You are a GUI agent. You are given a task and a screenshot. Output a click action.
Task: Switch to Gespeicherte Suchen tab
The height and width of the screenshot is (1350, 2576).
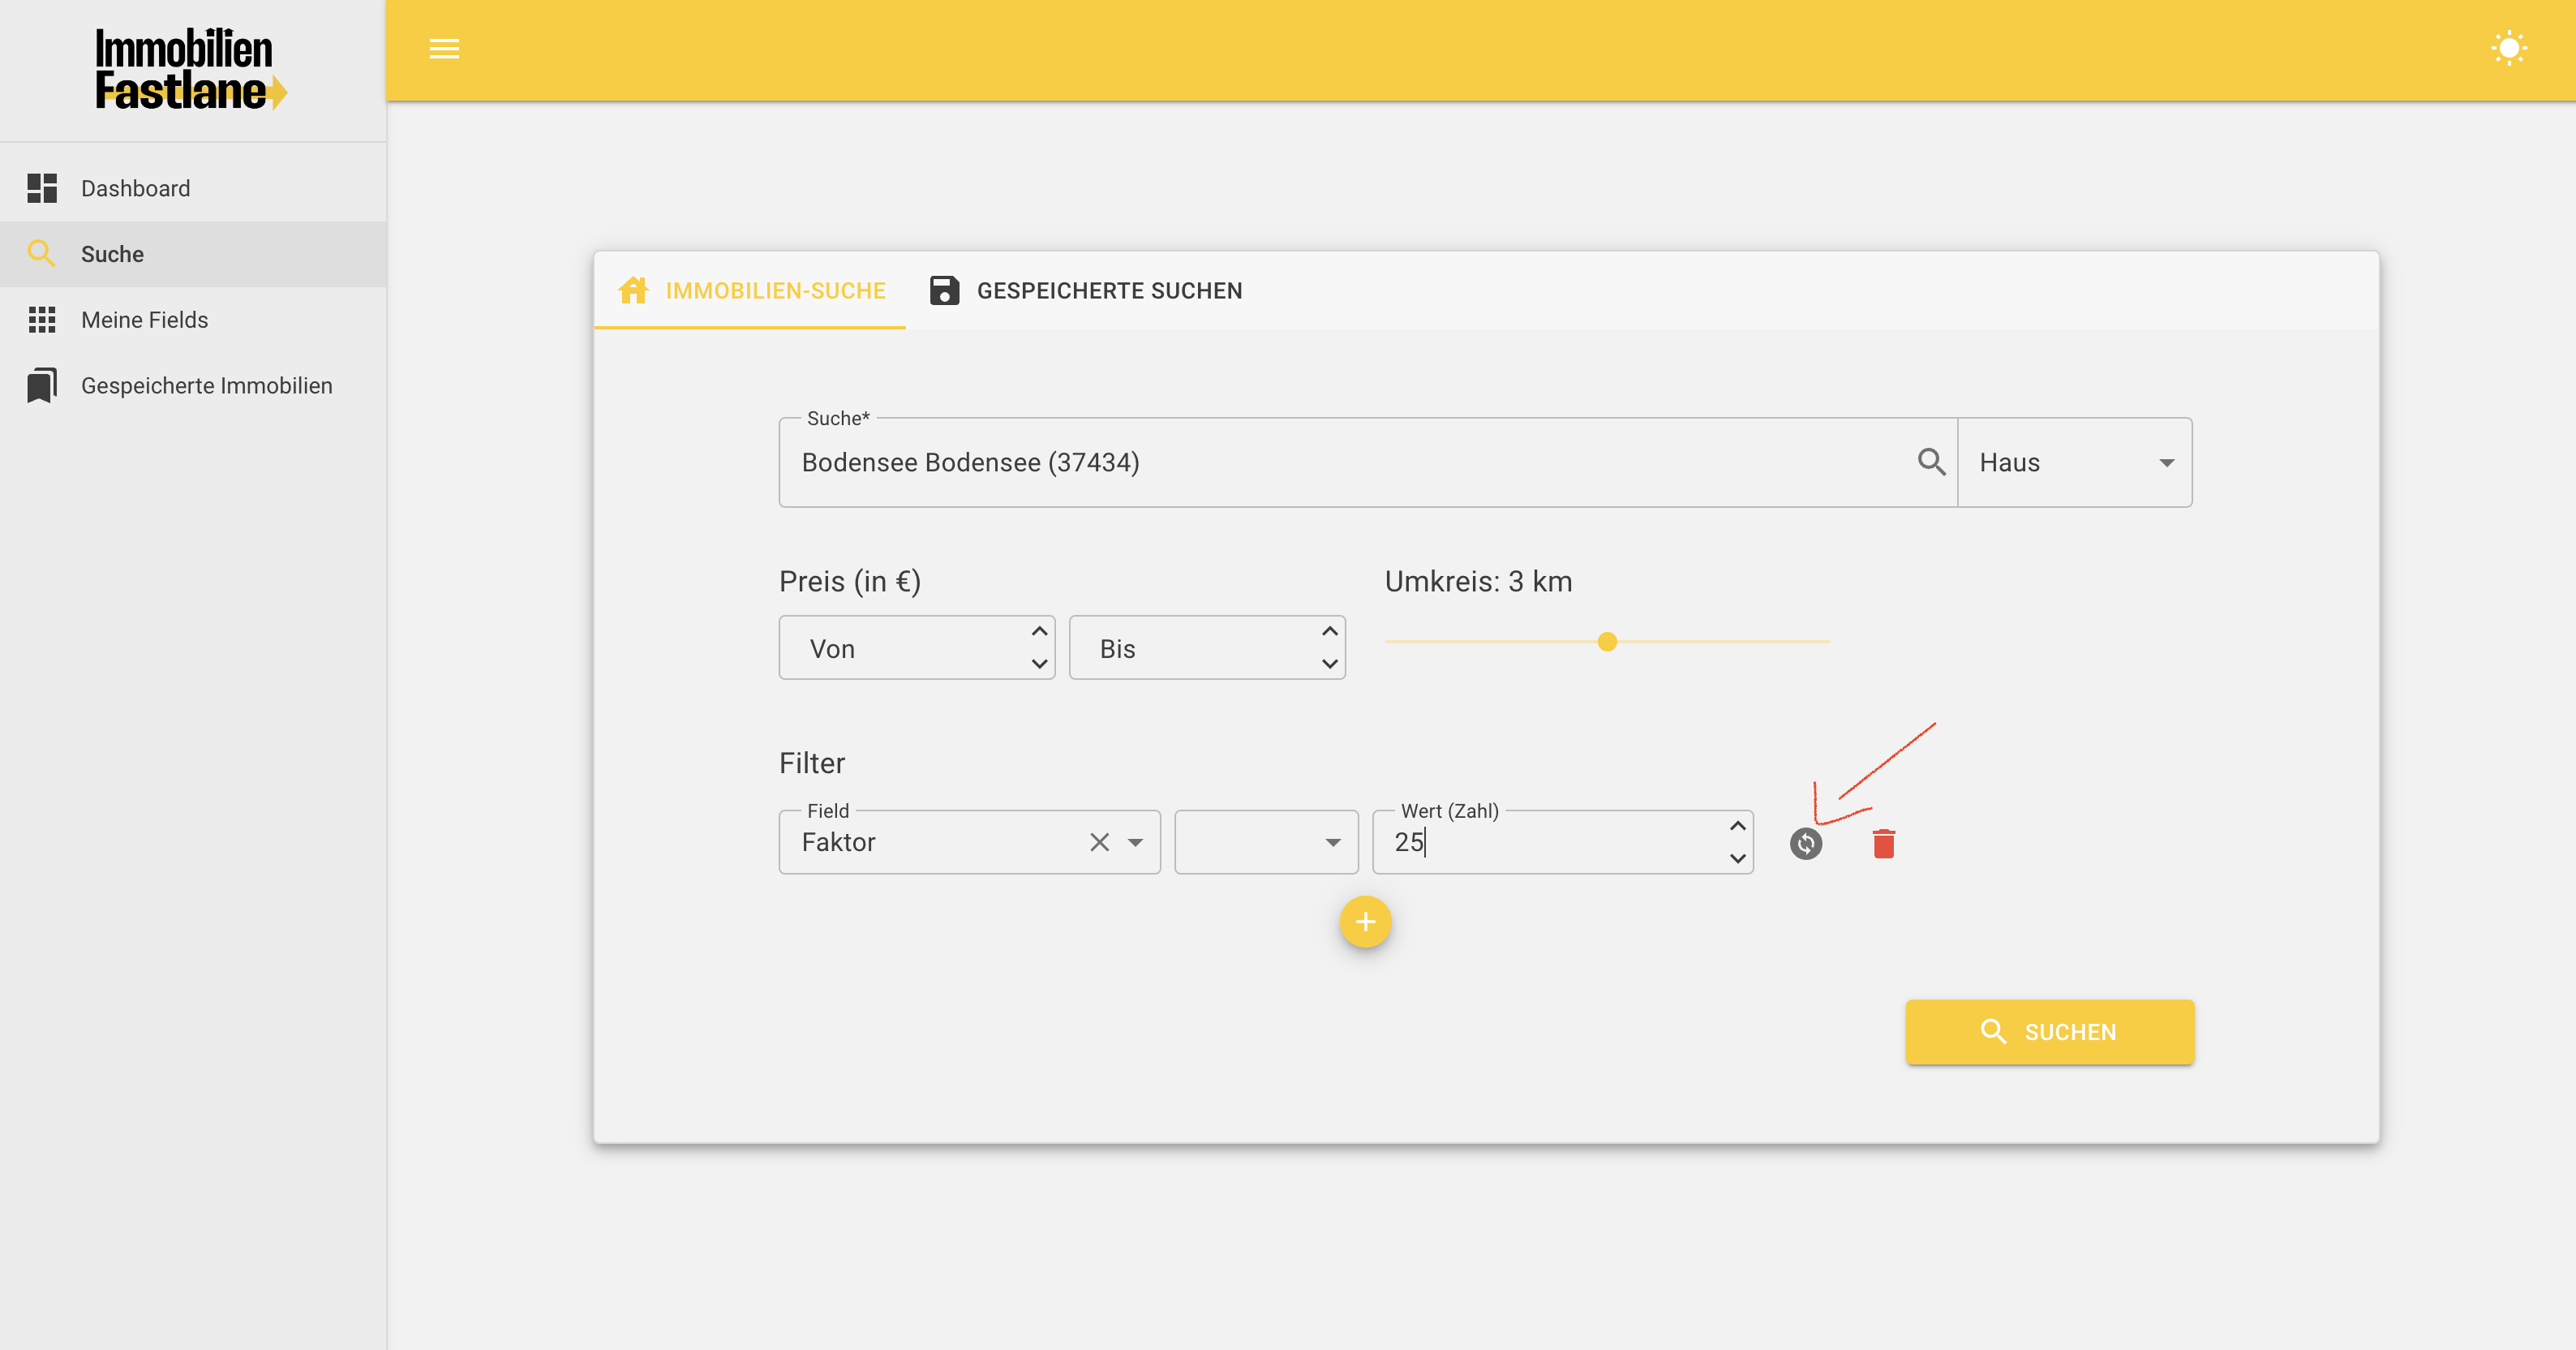point(1086,291)
